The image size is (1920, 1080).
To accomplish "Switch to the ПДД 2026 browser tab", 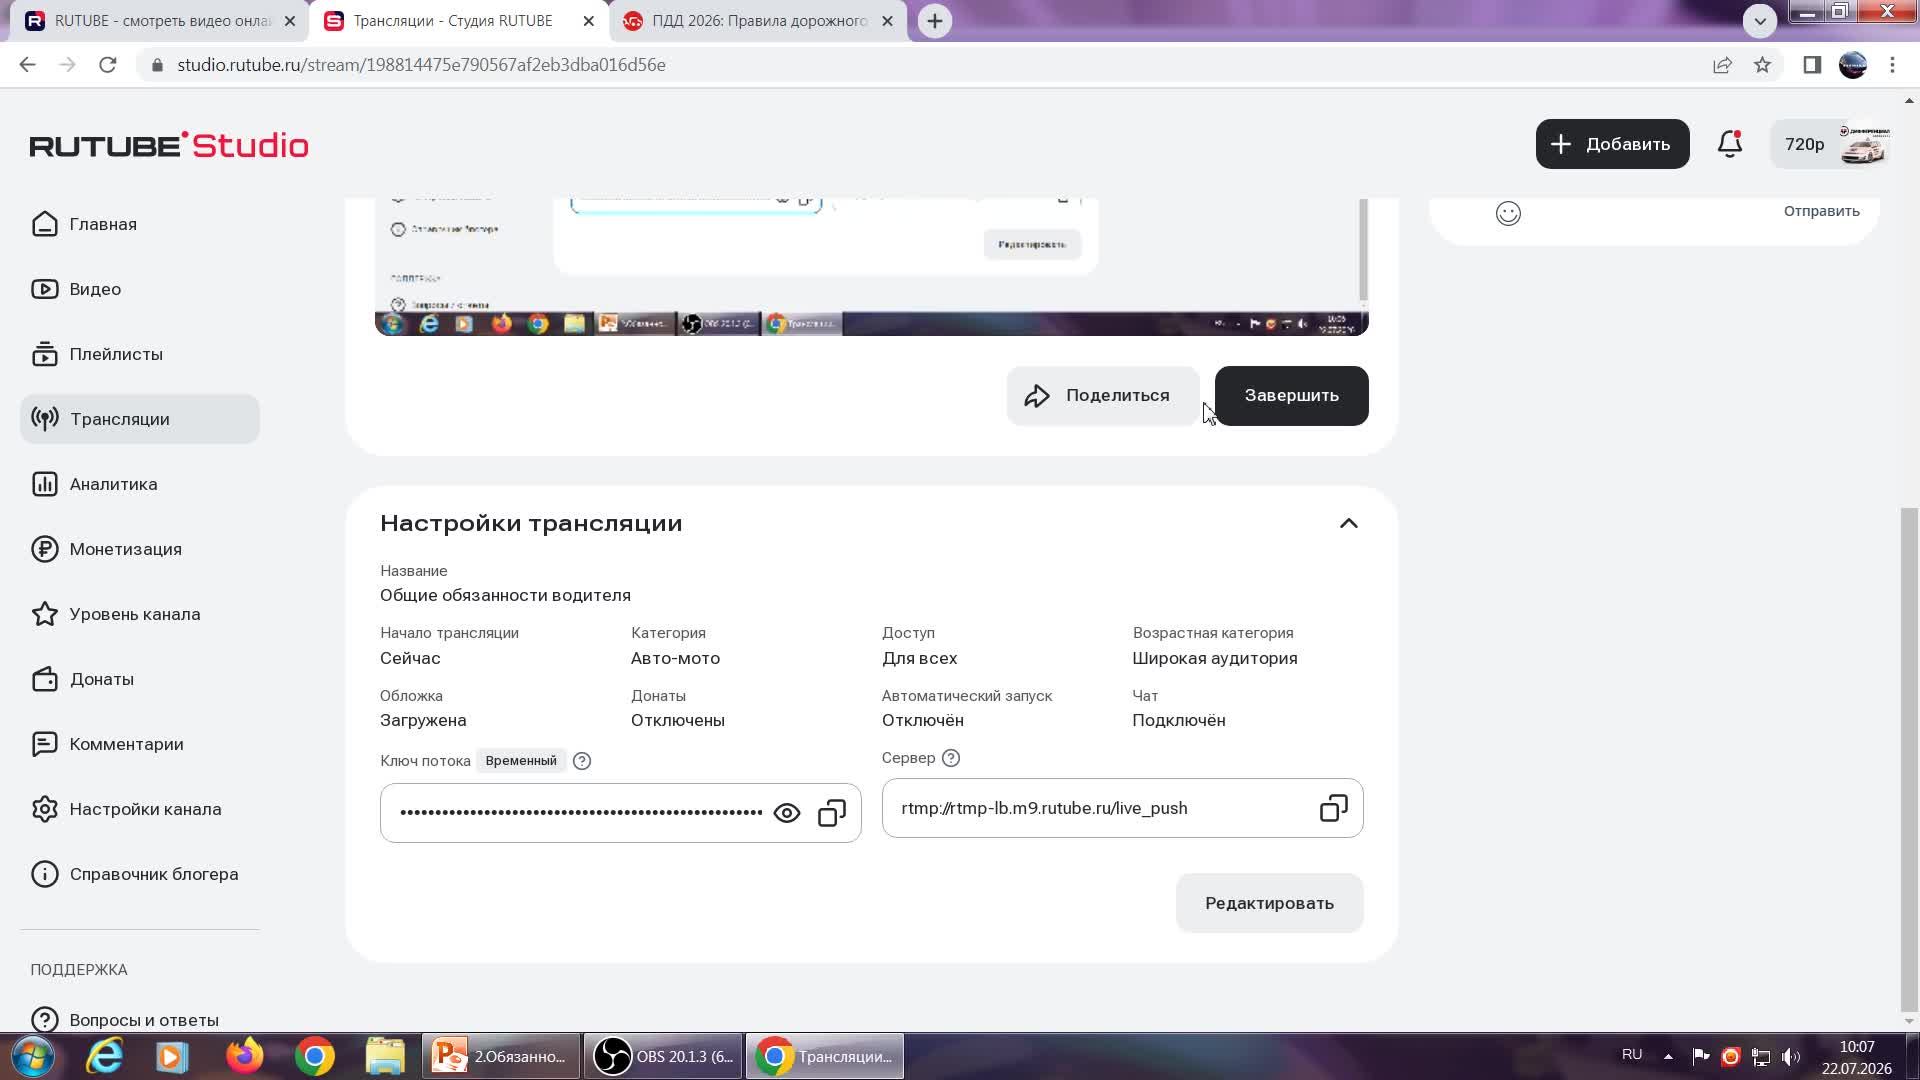I will [757, 21].
